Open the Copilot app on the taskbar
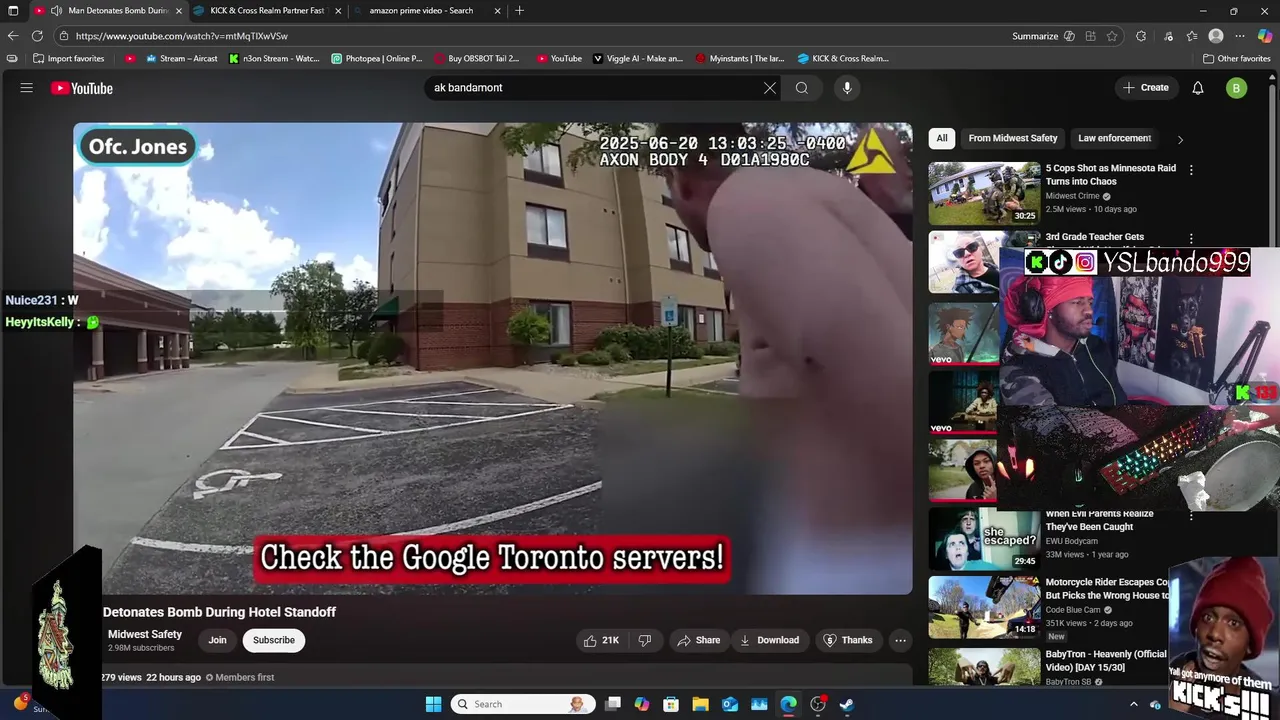 click(x=642, y=704)
